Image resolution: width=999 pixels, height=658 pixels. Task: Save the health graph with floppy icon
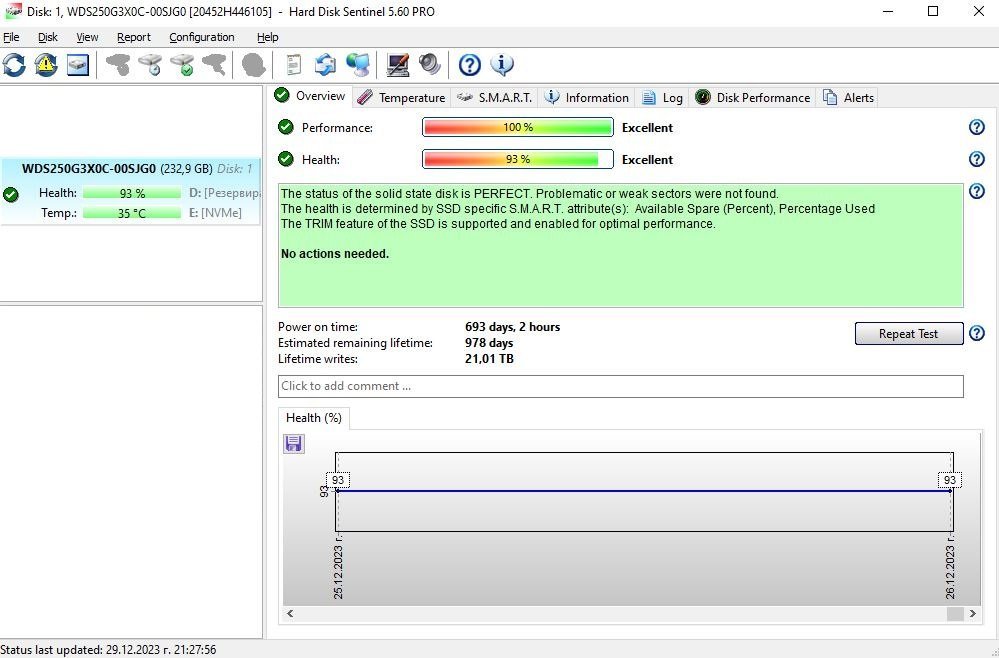(x=294, y=443)
